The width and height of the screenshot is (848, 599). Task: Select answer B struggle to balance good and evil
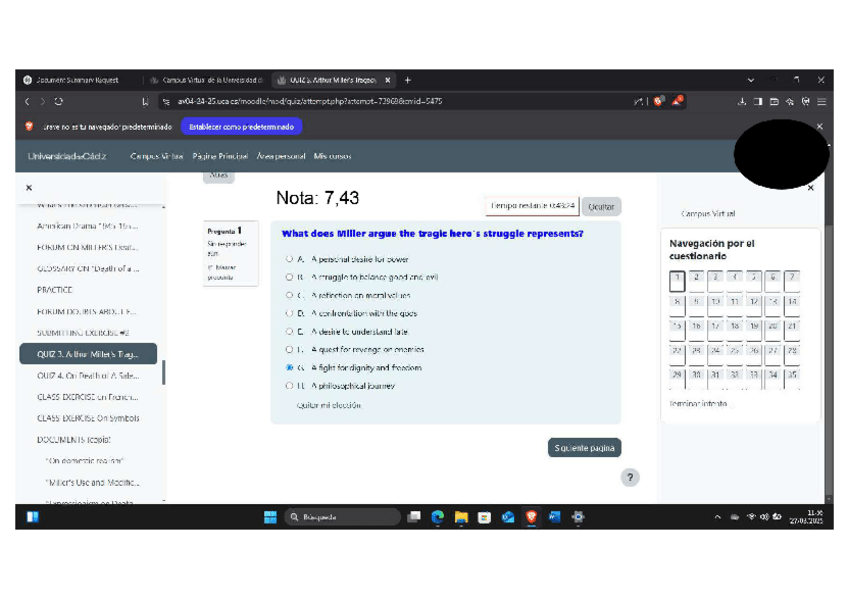289,277
